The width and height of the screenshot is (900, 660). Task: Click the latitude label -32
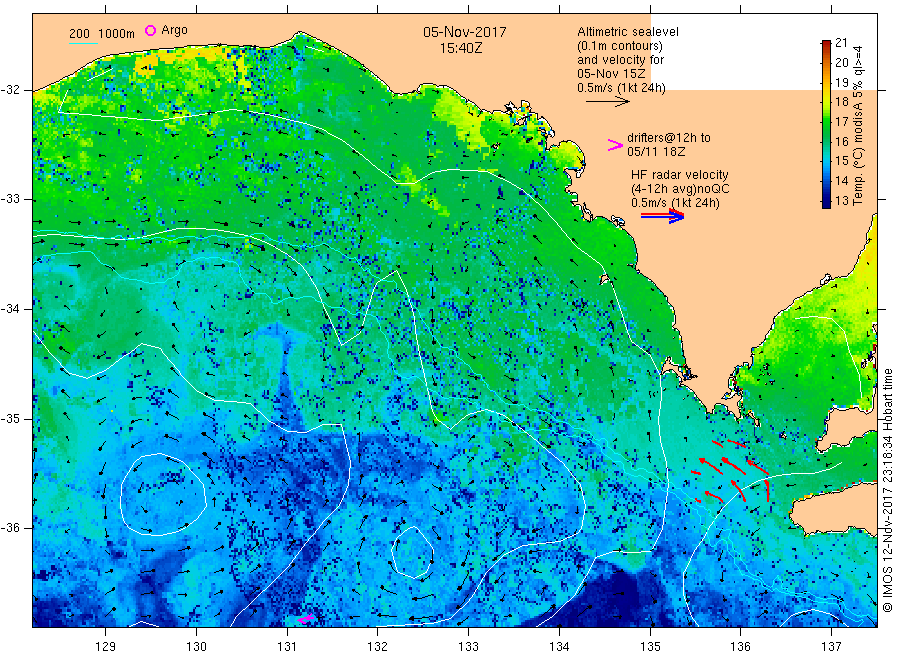click(10, 90)
